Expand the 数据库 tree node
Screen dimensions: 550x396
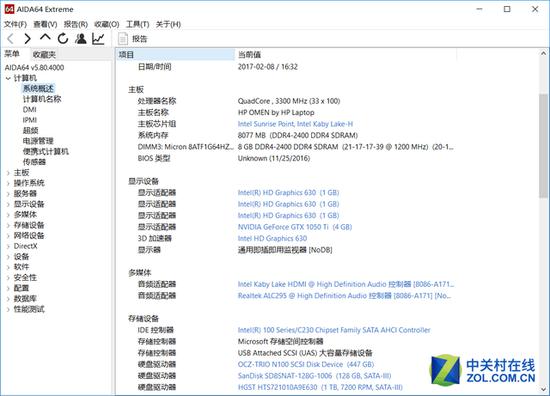tap(8, 299)
